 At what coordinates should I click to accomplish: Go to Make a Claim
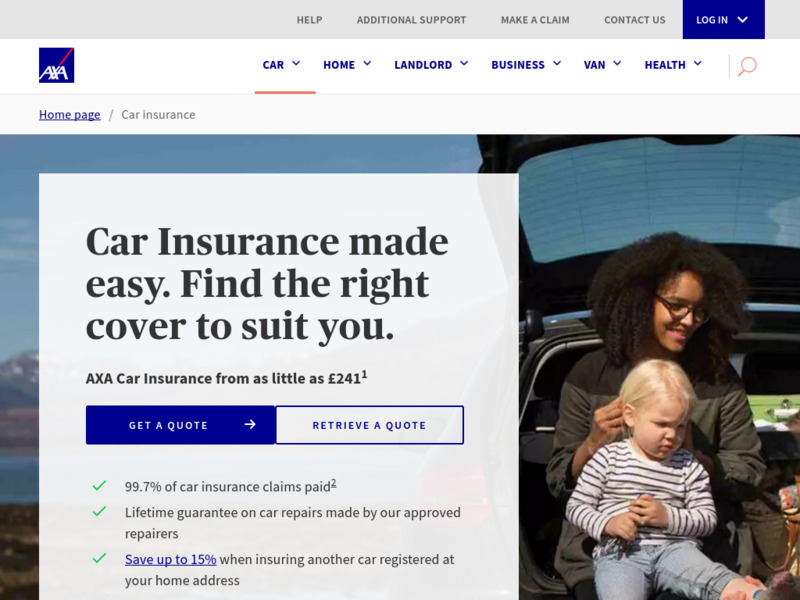point(535,20)
